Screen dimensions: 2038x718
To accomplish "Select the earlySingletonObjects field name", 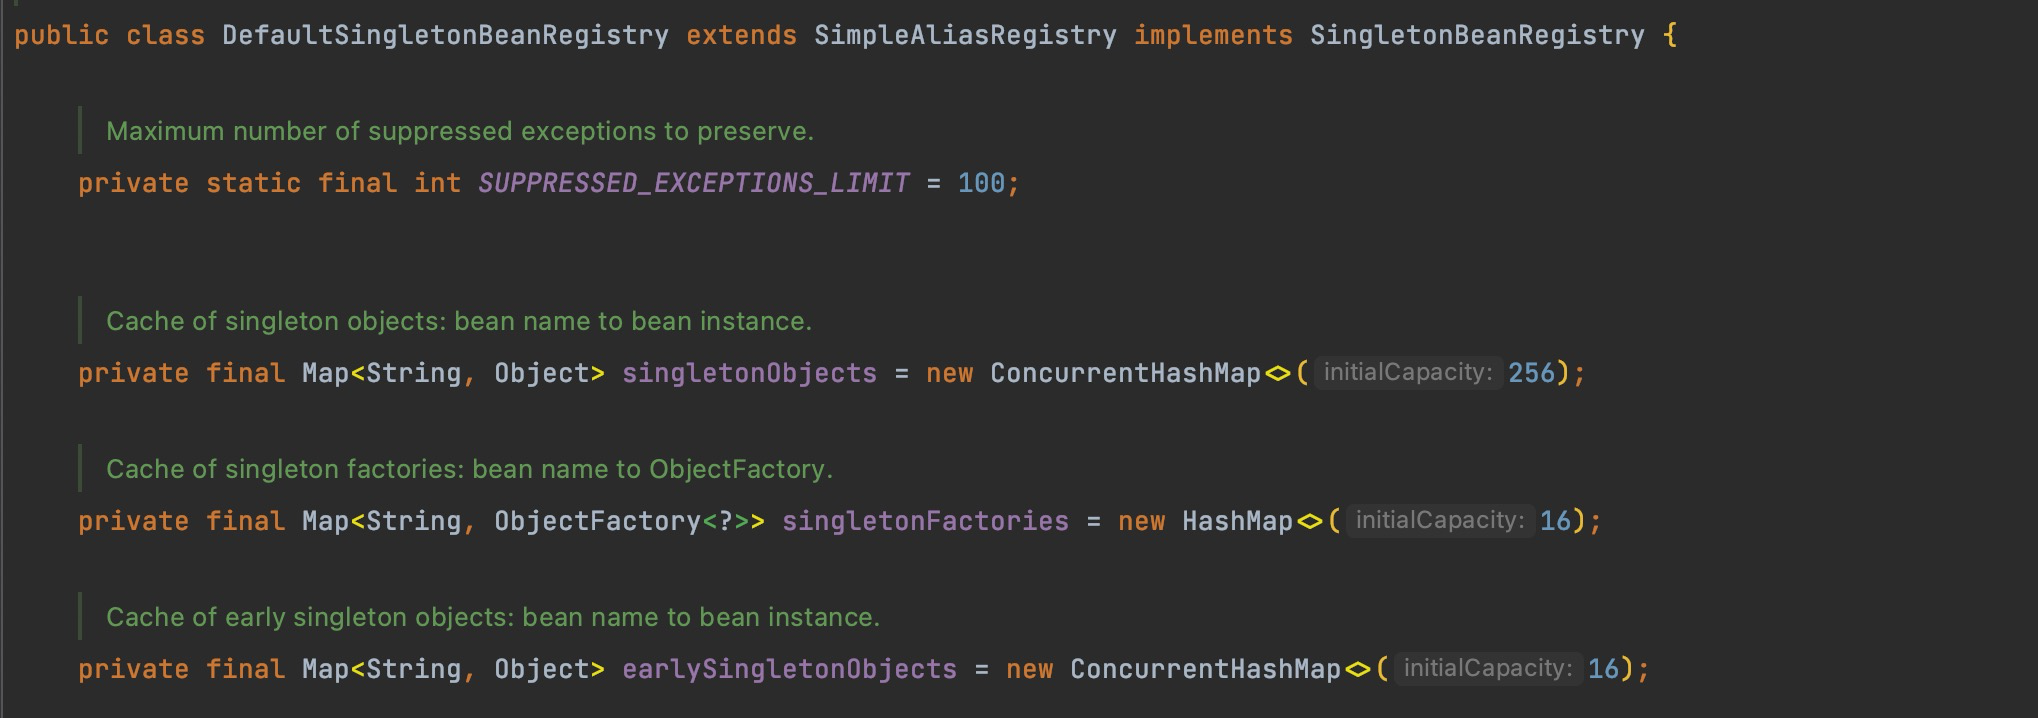I will [x=789, y=669].
